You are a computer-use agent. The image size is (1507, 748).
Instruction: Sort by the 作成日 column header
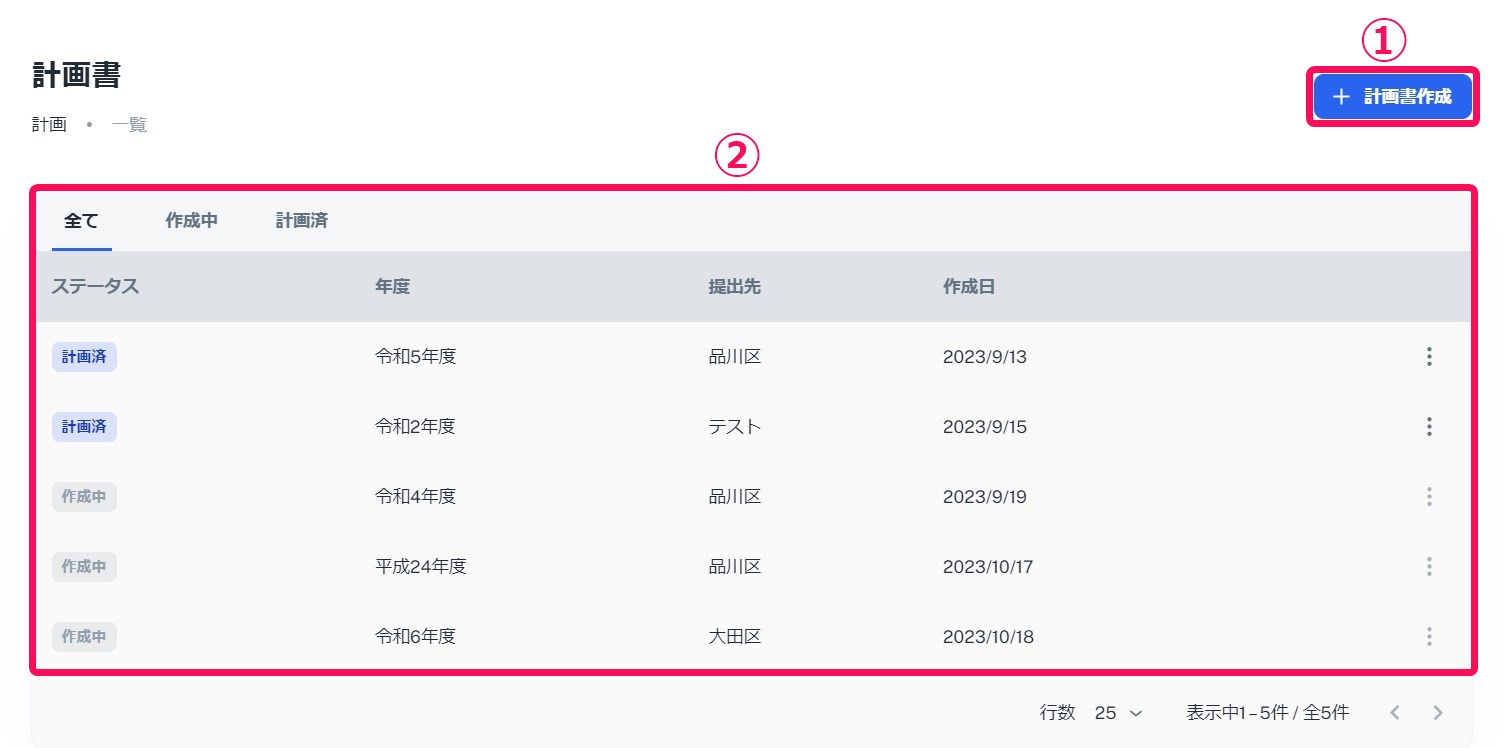[x=969, y=287]
